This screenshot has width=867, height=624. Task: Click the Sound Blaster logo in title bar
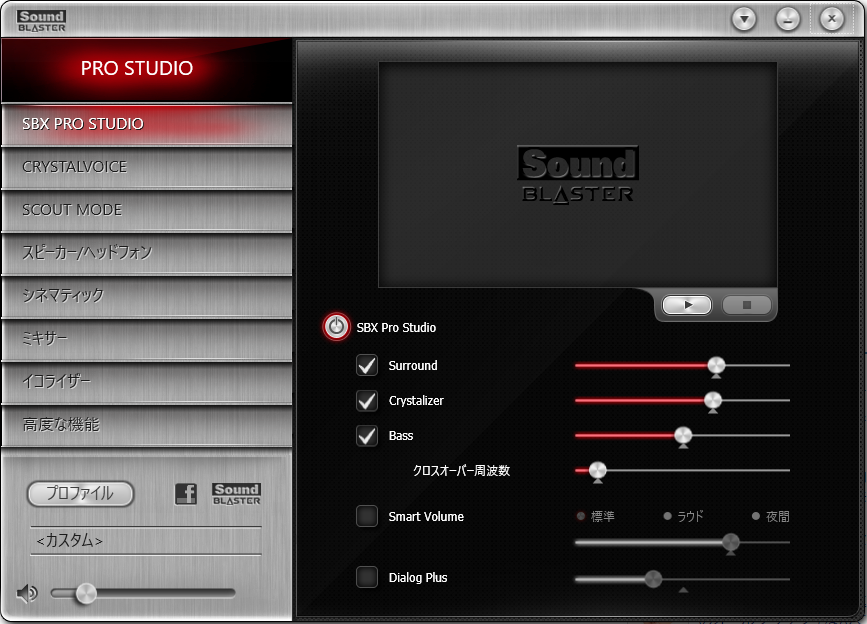(41, 21)
